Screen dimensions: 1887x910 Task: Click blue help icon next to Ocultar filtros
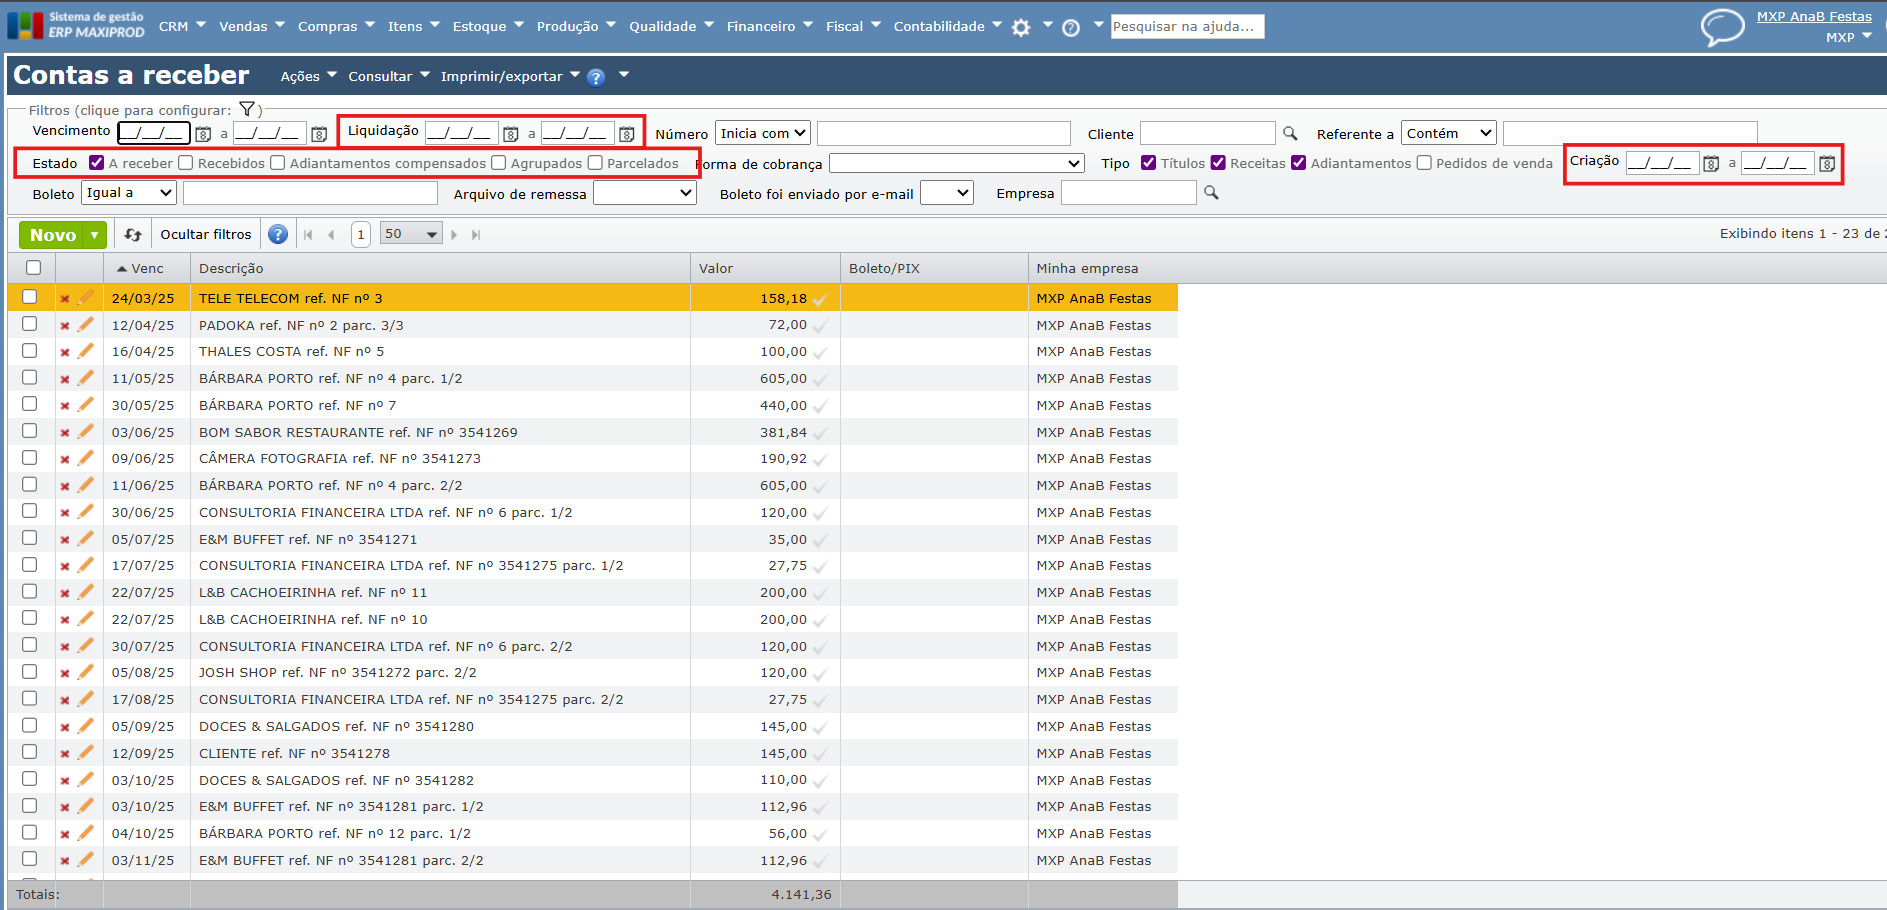278,235
